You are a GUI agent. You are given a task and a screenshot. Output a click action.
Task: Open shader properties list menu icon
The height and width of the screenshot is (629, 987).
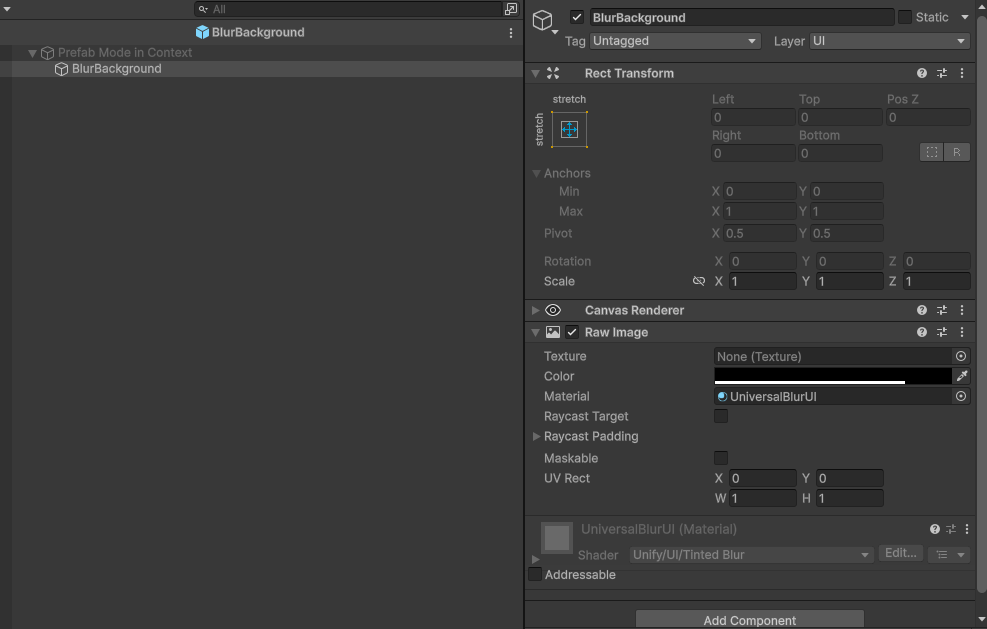pyautogui.click(x=949, y=555)
